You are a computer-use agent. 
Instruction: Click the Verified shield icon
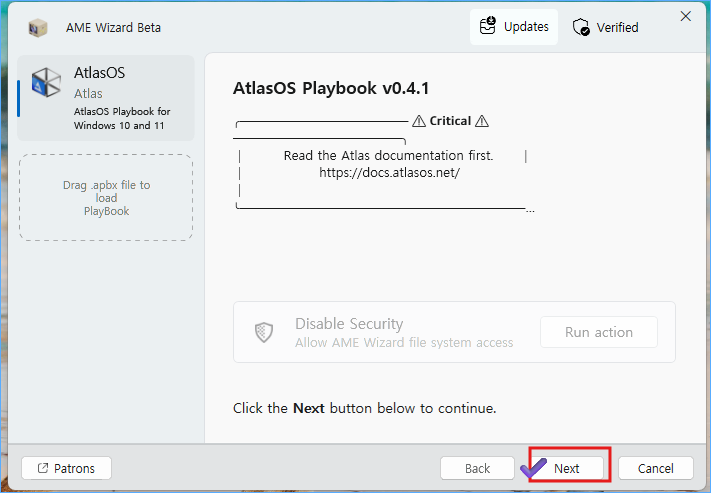point(581,27)
